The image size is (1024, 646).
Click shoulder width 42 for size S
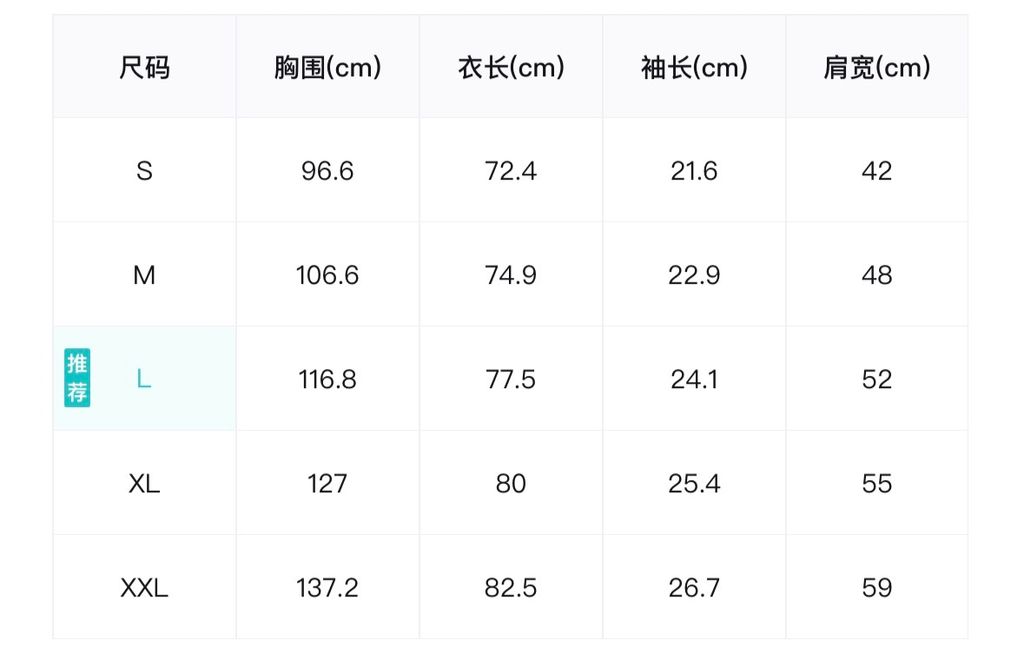click(x=876, y=171)
